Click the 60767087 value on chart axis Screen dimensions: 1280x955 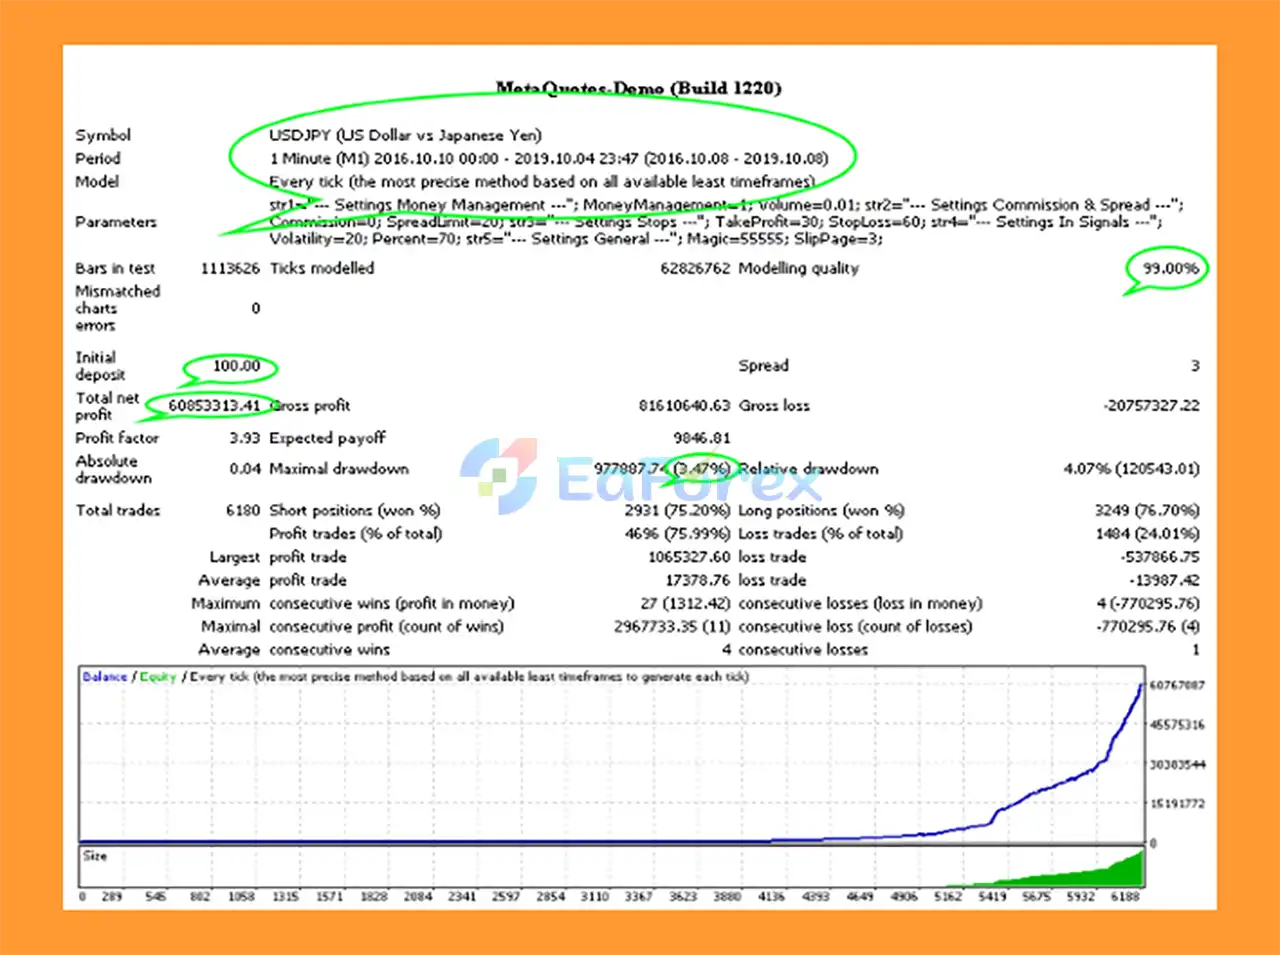click(1177, 685)
